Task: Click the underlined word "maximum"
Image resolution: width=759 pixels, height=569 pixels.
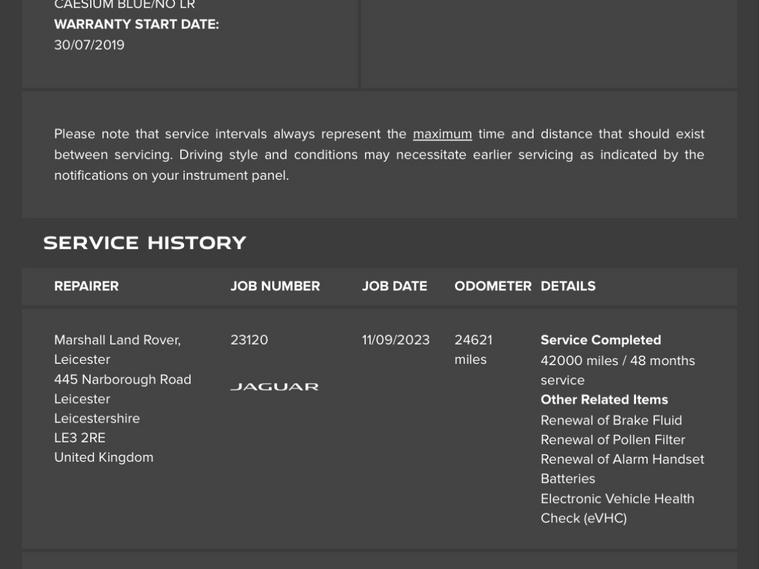Action: (442, 134)
